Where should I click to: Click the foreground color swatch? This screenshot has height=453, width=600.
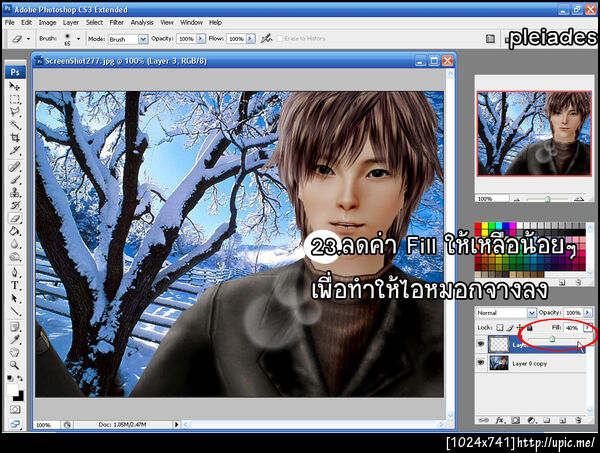click(x=12, y=391)
